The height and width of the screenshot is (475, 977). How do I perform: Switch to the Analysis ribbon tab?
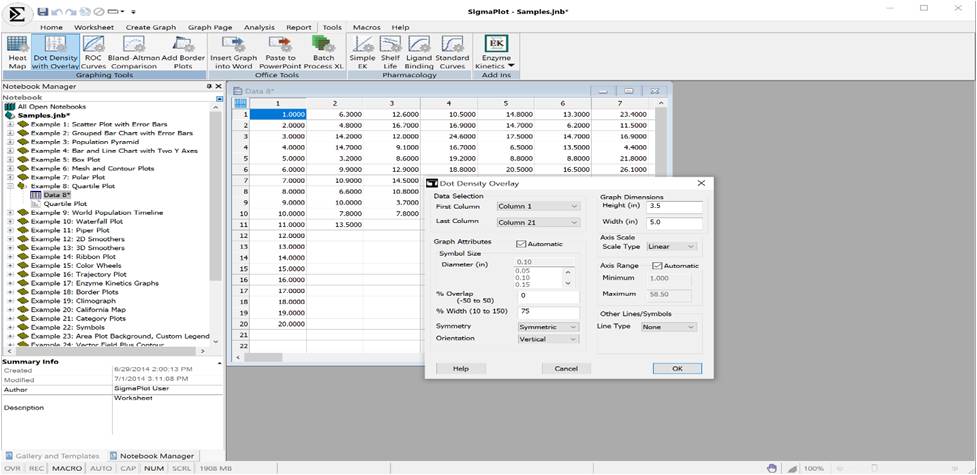[259, 27]
